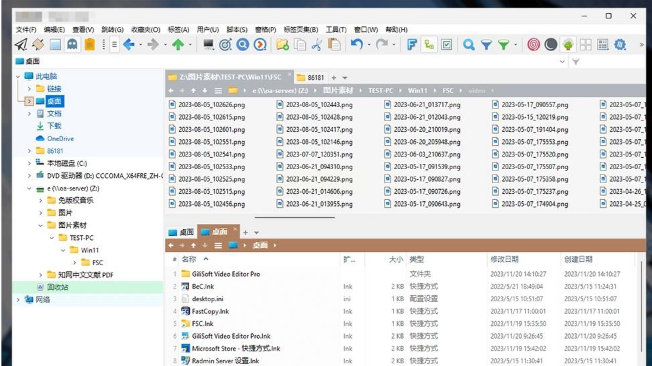The image size is (652, 366).
Task: Click the scissors cut icon
Action: [317, 45]
